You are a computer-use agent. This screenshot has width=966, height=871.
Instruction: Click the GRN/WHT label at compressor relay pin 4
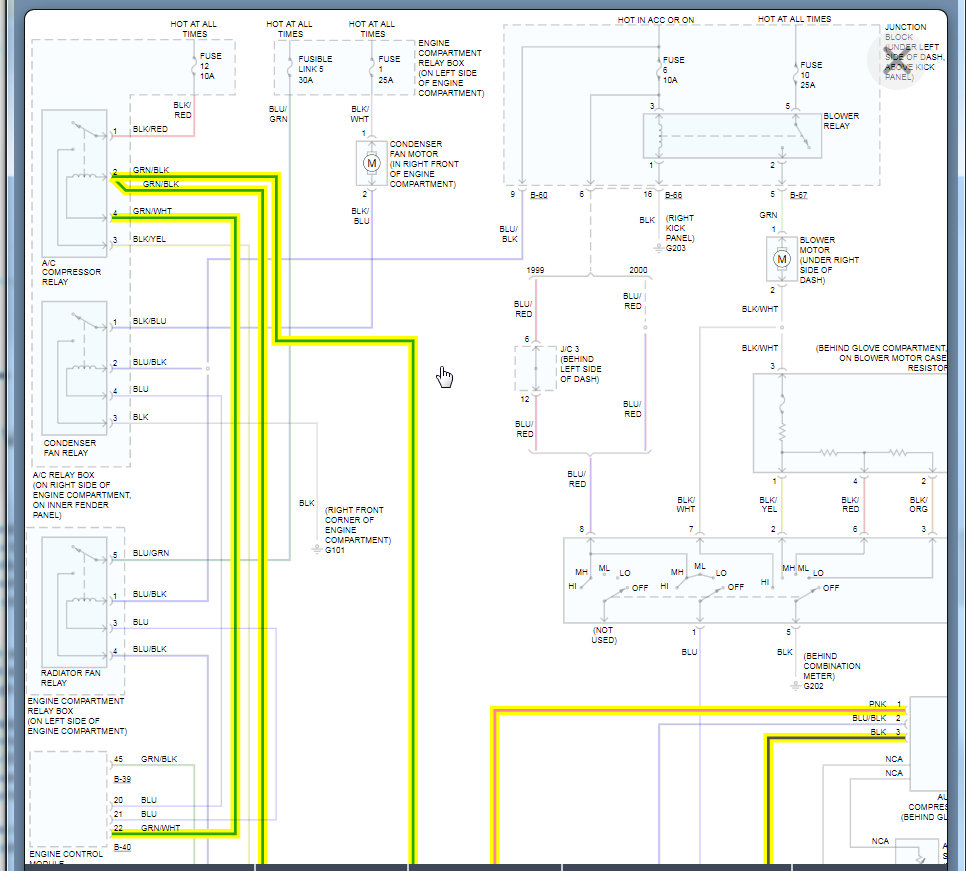152,211
